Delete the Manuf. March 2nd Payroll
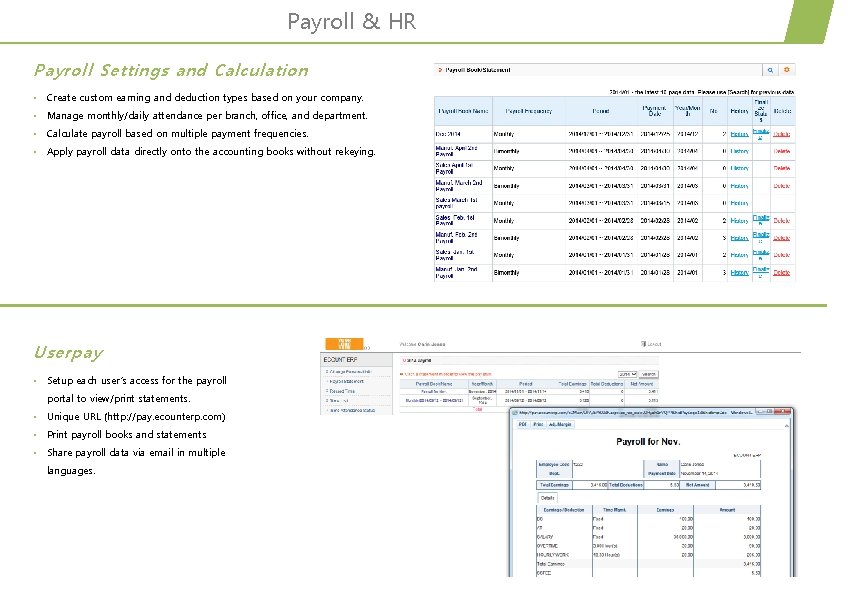The image size is (859, 612). click(x=782, y=186)
